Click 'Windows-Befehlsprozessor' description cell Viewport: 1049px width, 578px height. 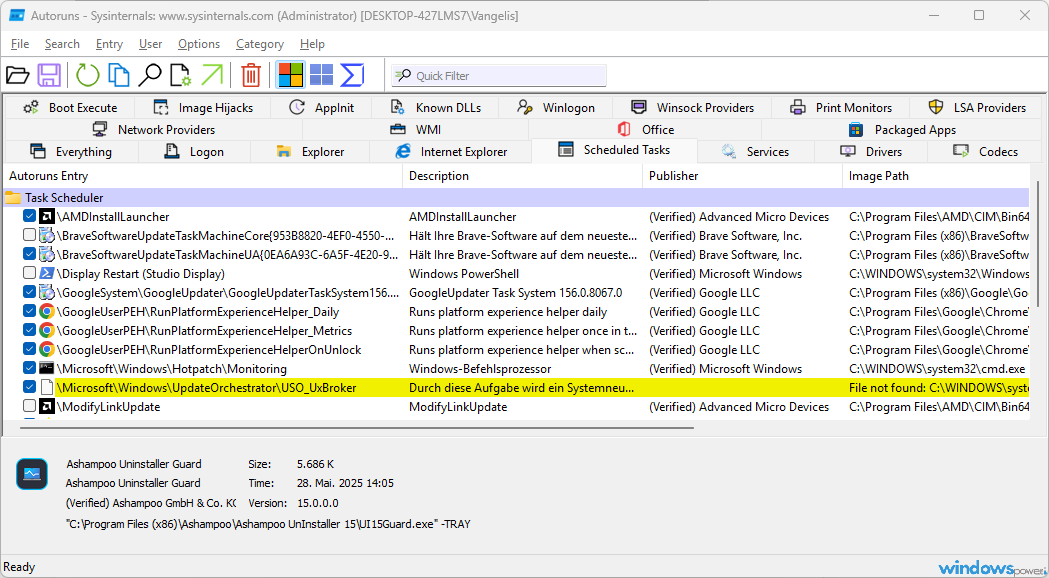point(480,369)
